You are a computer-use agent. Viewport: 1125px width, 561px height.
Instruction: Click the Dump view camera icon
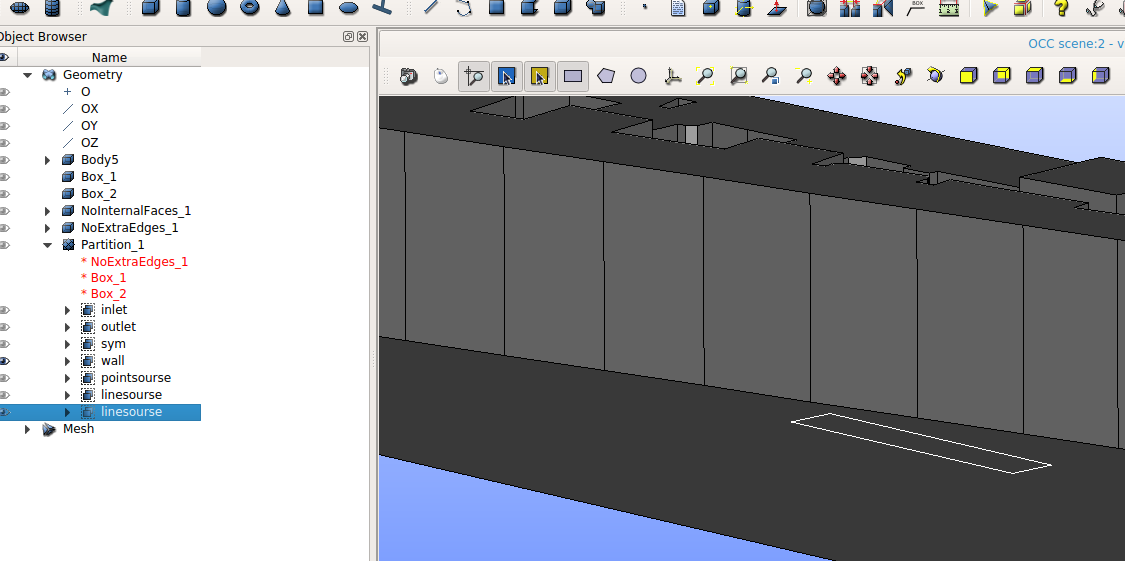click(x=408, y=76)
